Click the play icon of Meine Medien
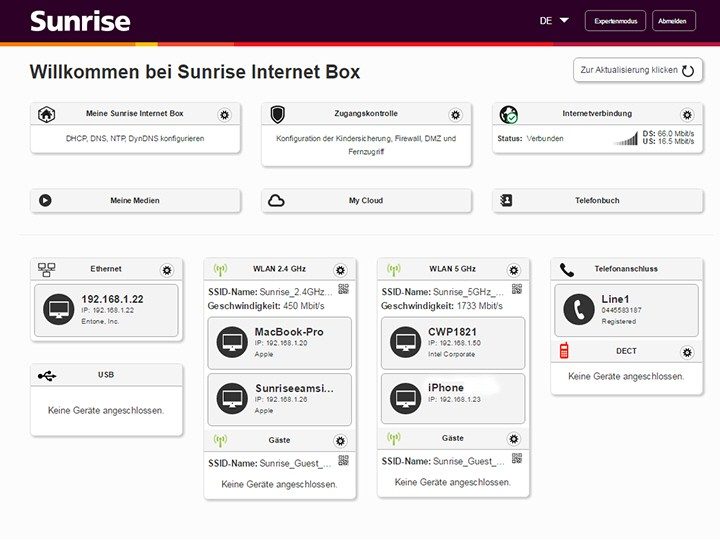 tap(45, 200)
